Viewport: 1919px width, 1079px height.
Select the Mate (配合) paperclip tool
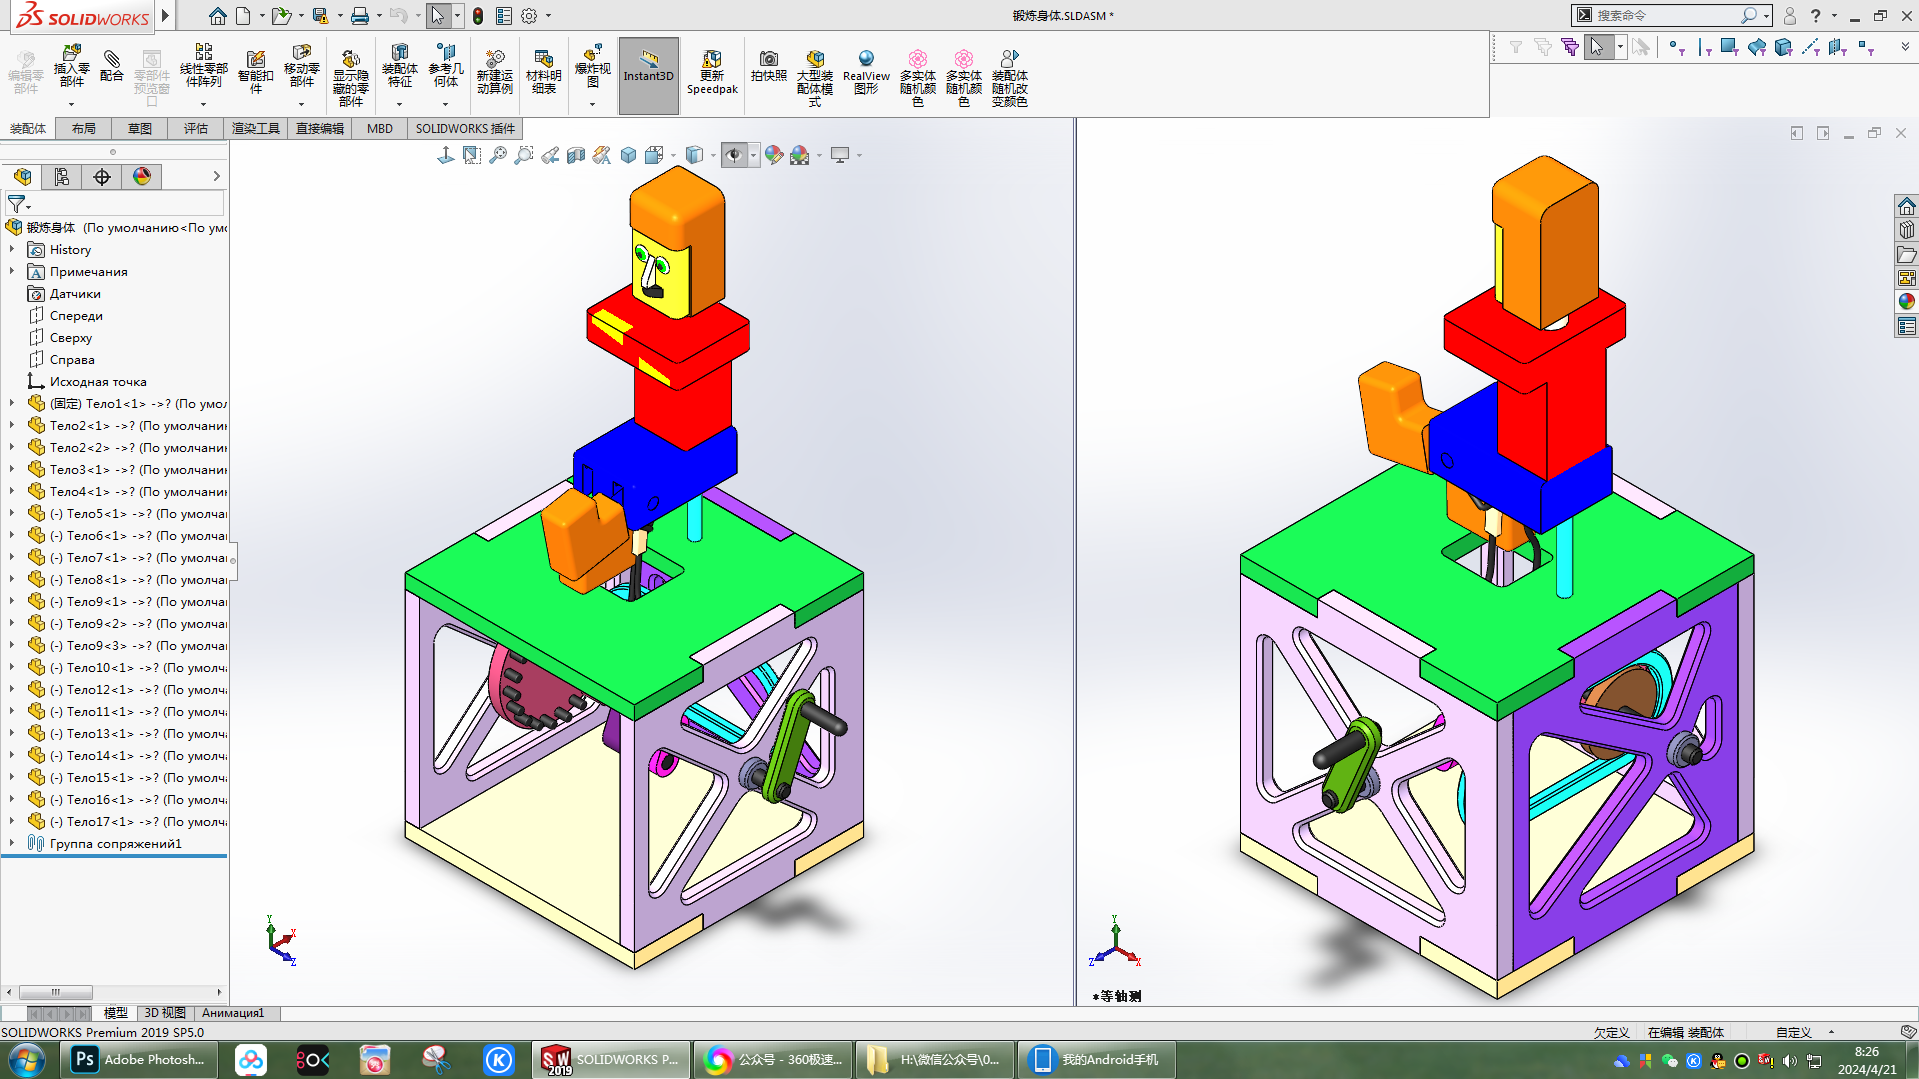[x=112, y=66]
